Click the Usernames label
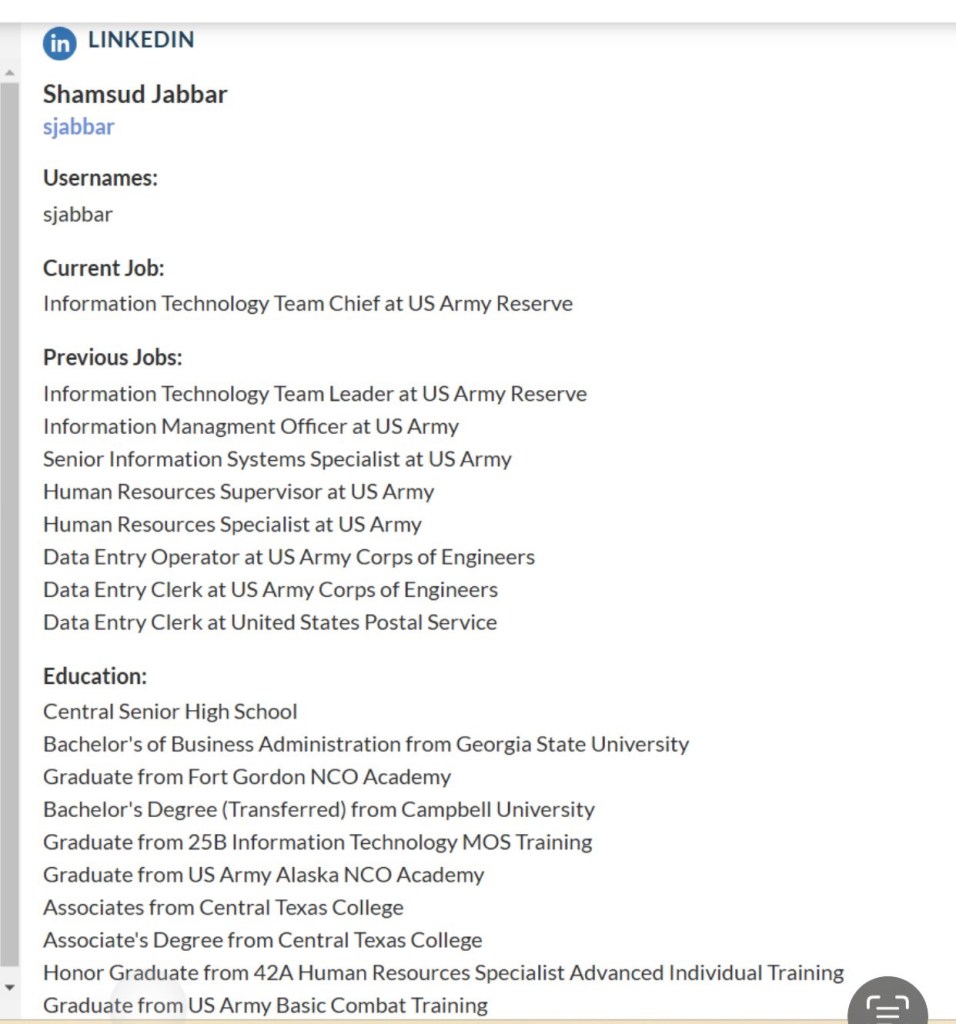This screenshot has width=956, height=1024. click(x=100, y=178)
